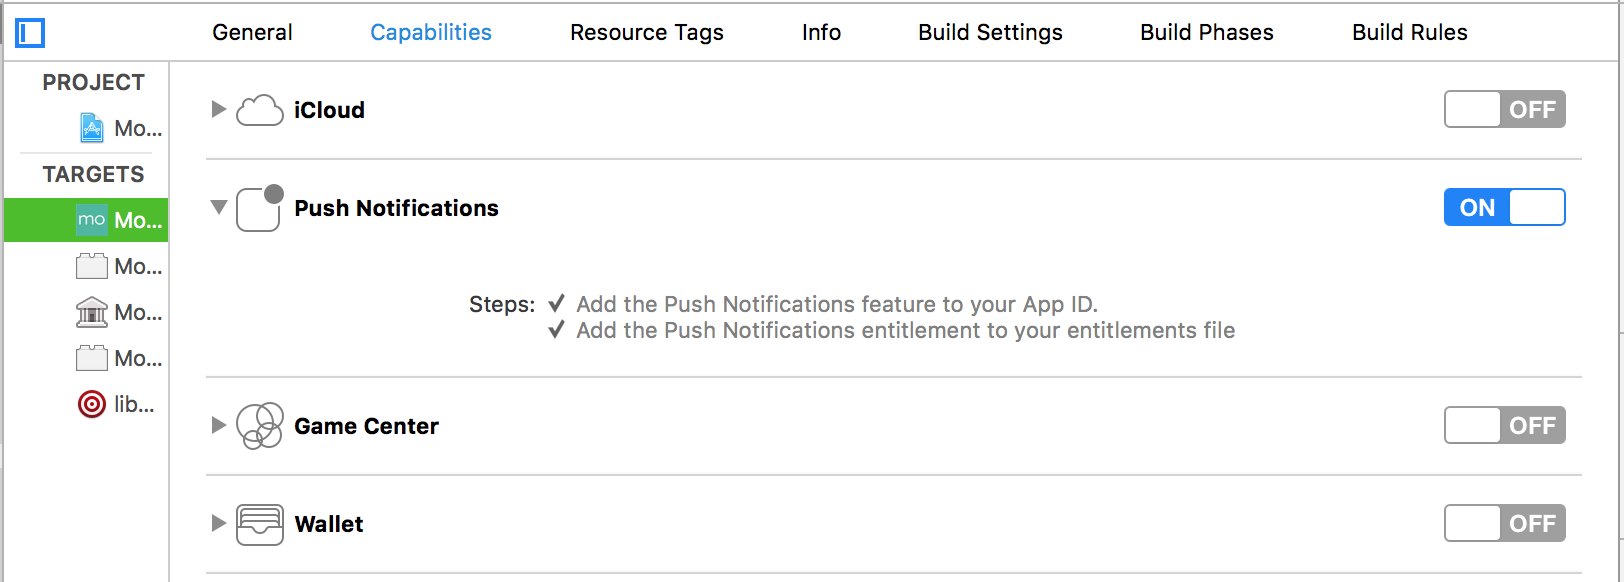1624x582 pixels.
Task: Expand the Game Center disclosure triangle
Action: (219, 425)
